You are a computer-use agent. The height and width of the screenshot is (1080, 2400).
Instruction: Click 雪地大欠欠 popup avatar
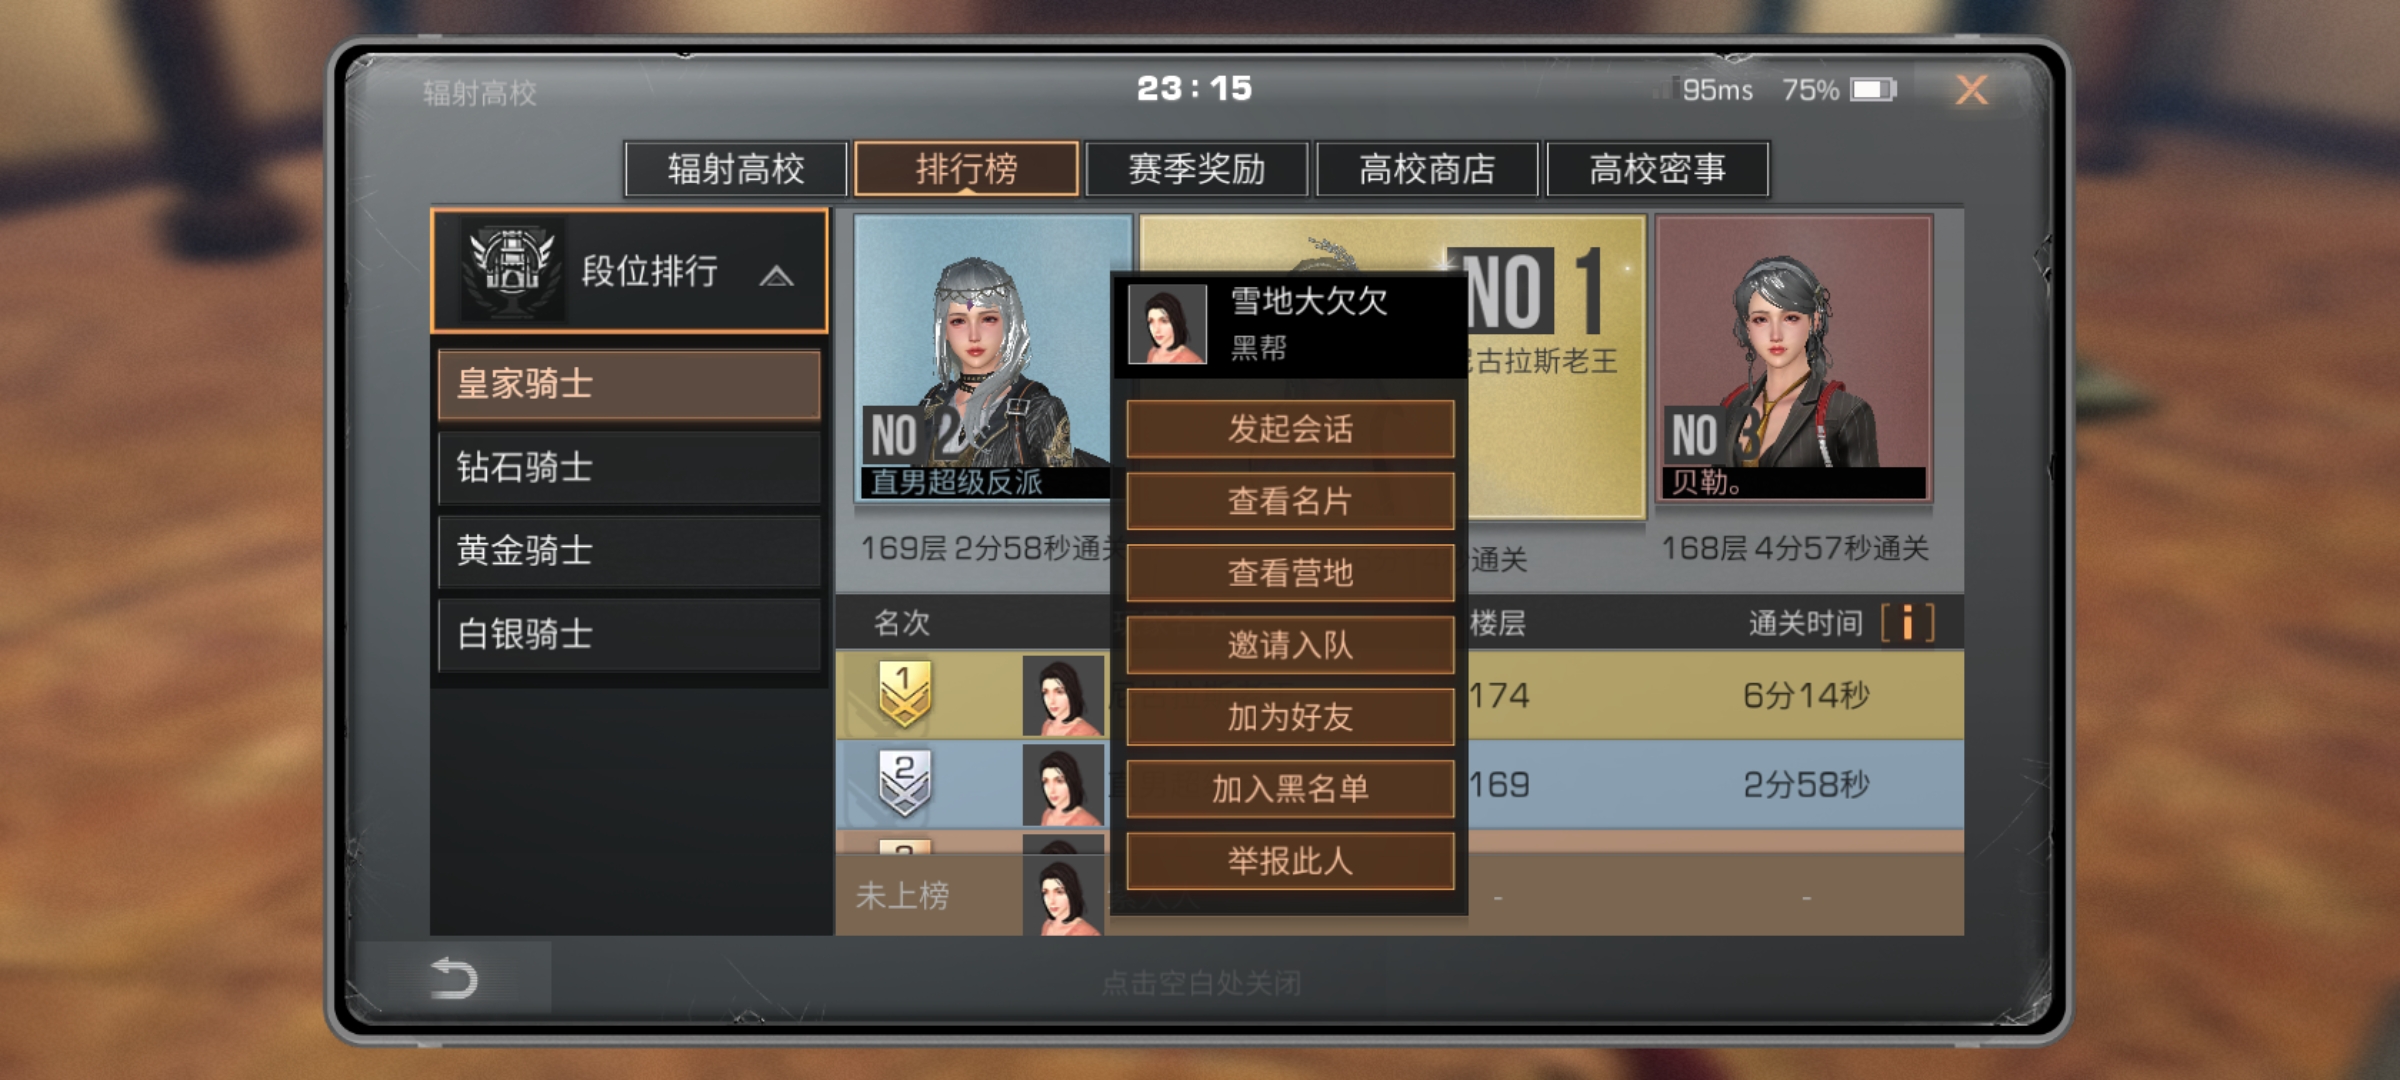pyautogui.click(x=1167, y=324)
